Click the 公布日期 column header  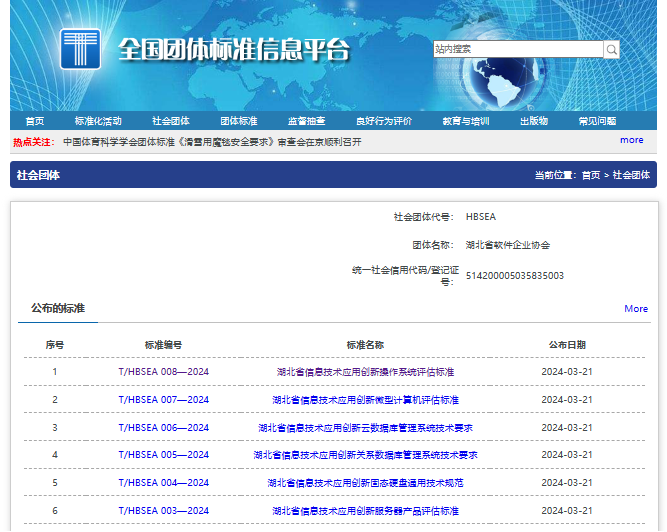(x=567, y=345)
